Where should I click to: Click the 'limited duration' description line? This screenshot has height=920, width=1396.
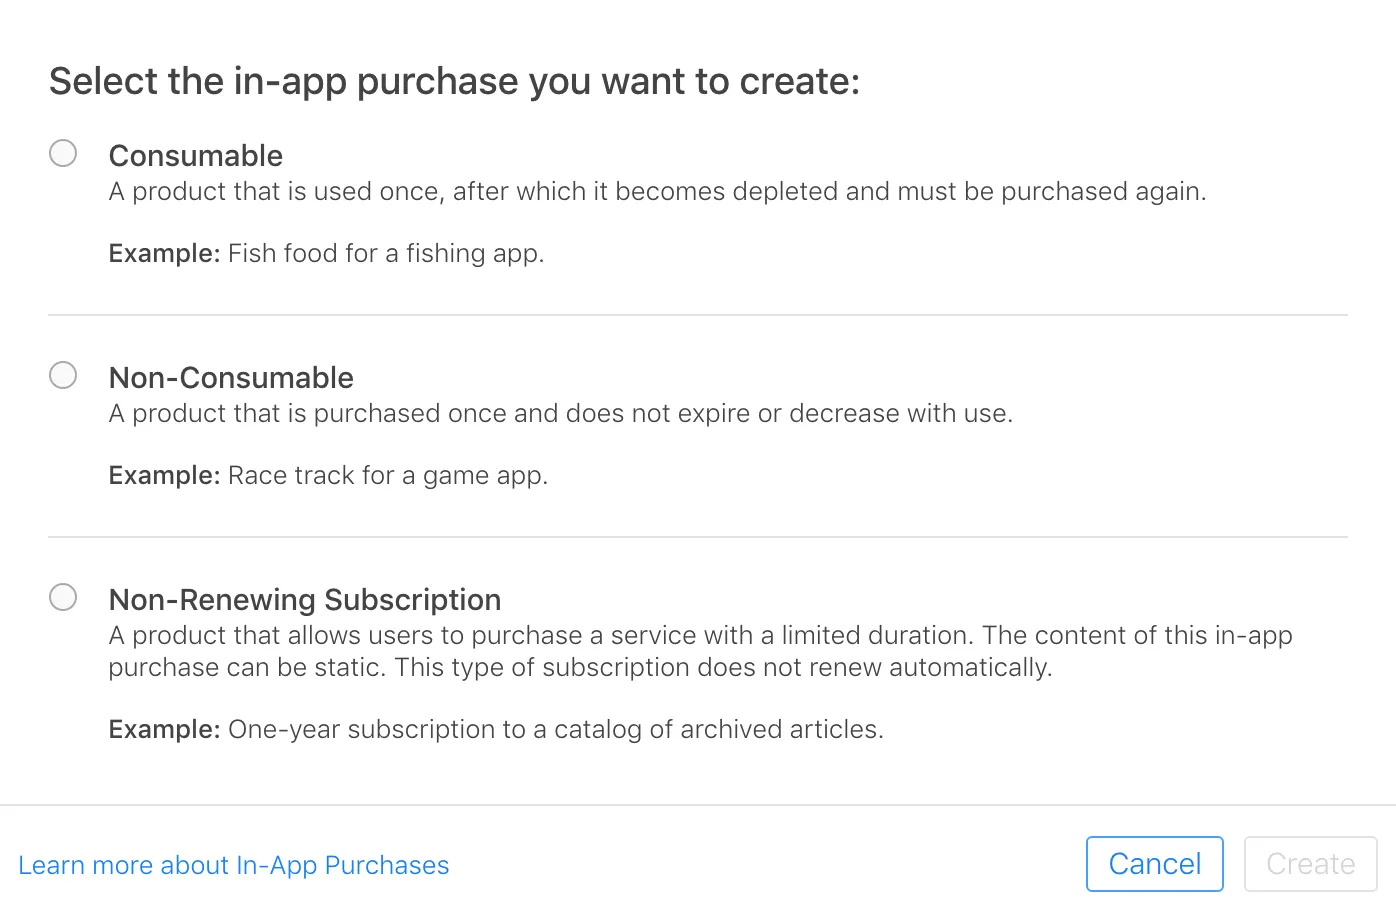click(700, 636)
